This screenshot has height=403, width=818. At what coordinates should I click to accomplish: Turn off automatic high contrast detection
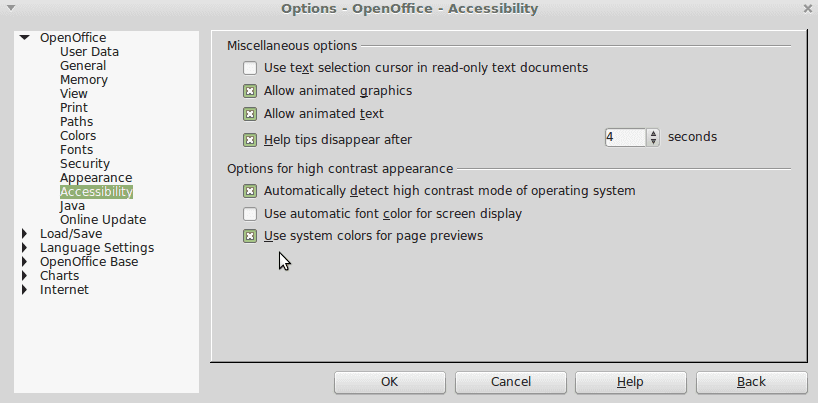[x=250, y=191]
